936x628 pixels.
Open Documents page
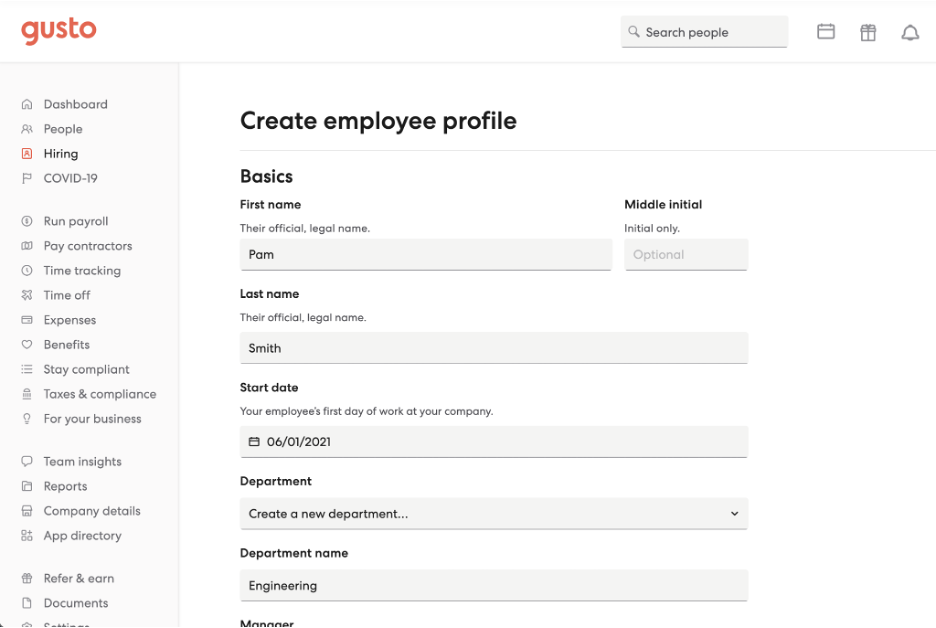tap(76, 603)
